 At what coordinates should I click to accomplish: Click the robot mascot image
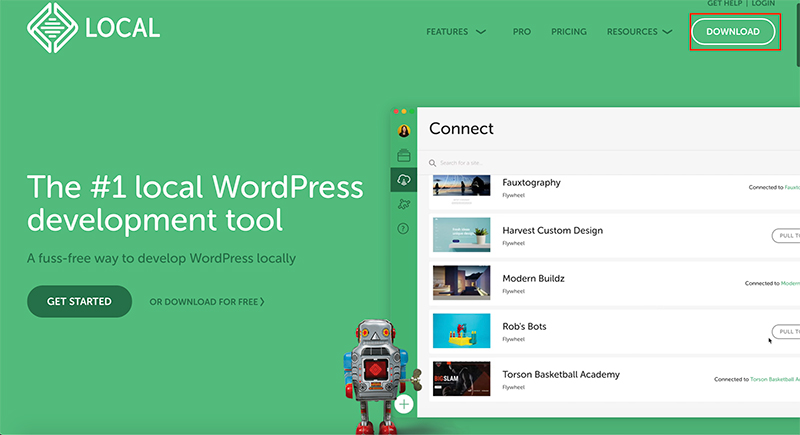tap(379, 376)
